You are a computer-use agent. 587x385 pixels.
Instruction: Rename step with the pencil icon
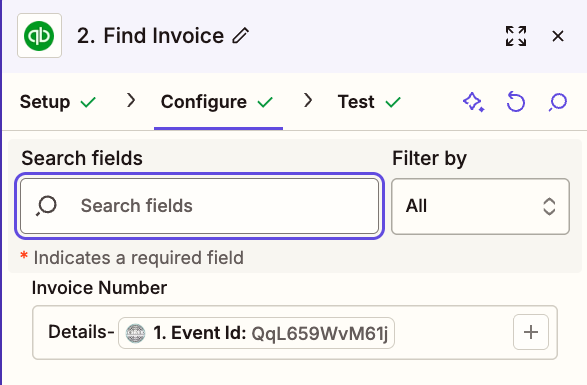click(x=240, y=36)
